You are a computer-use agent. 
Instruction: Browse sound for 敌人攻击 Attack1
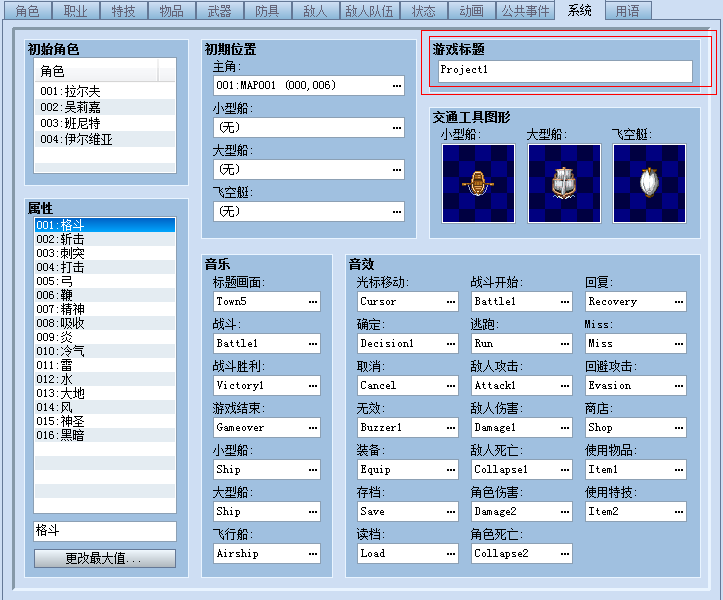[564, 386]
